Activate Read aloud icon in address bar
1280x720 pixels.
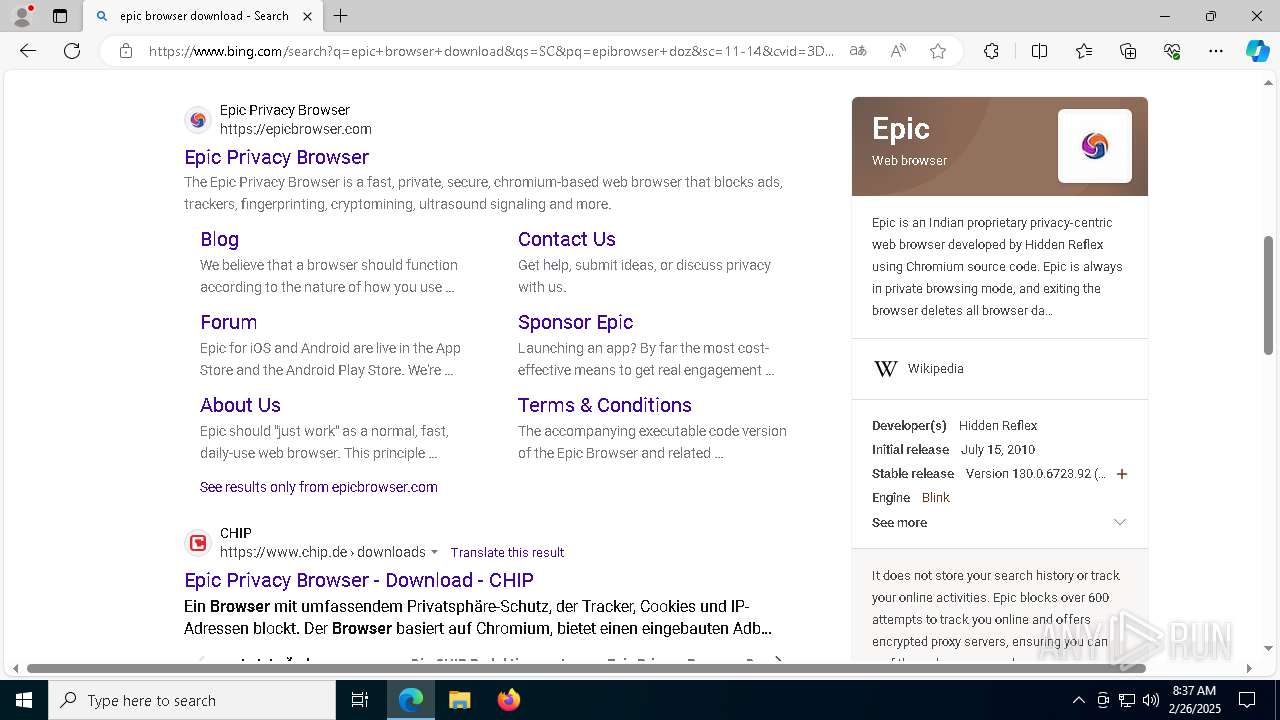coord(898,51)
